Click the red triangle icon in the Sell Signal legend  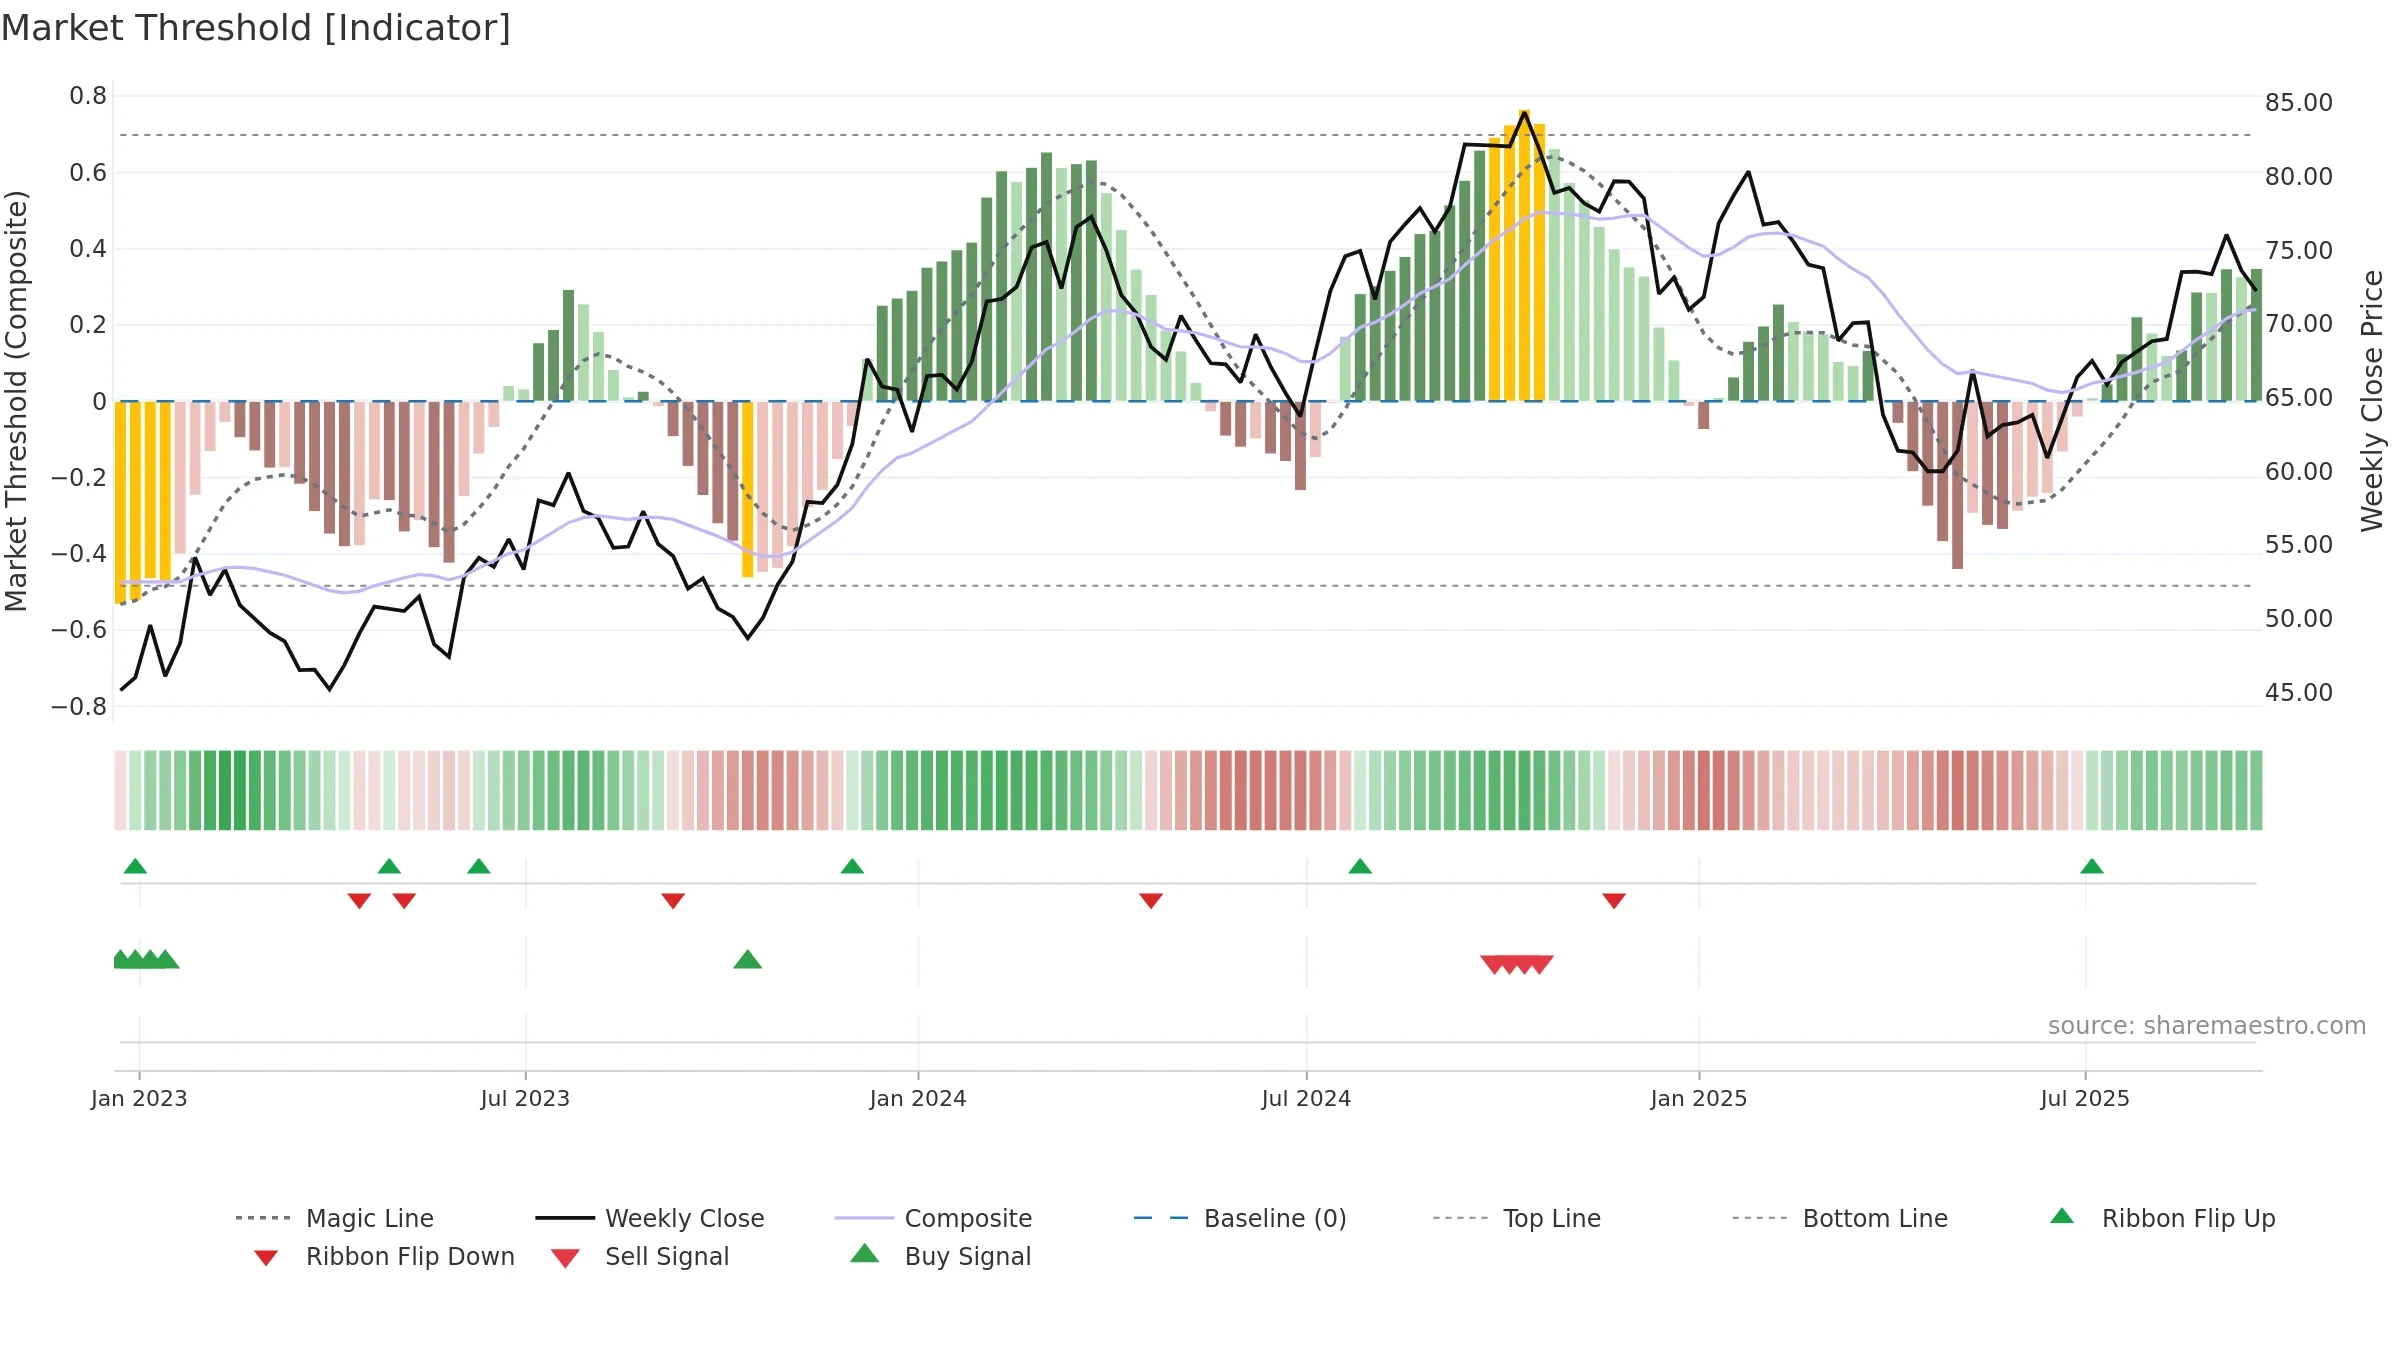(x=565, y=1258)
